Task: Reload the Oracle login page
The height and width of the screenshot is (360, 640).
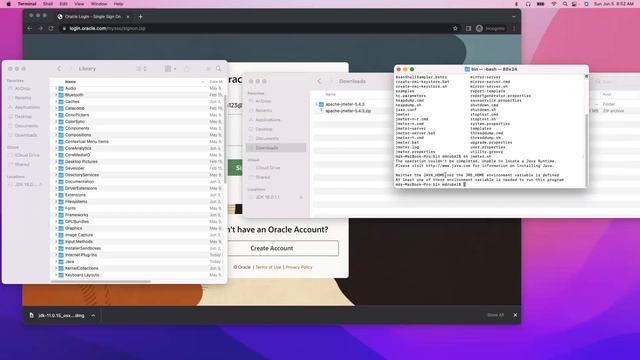Action: [x=51, y=28]
